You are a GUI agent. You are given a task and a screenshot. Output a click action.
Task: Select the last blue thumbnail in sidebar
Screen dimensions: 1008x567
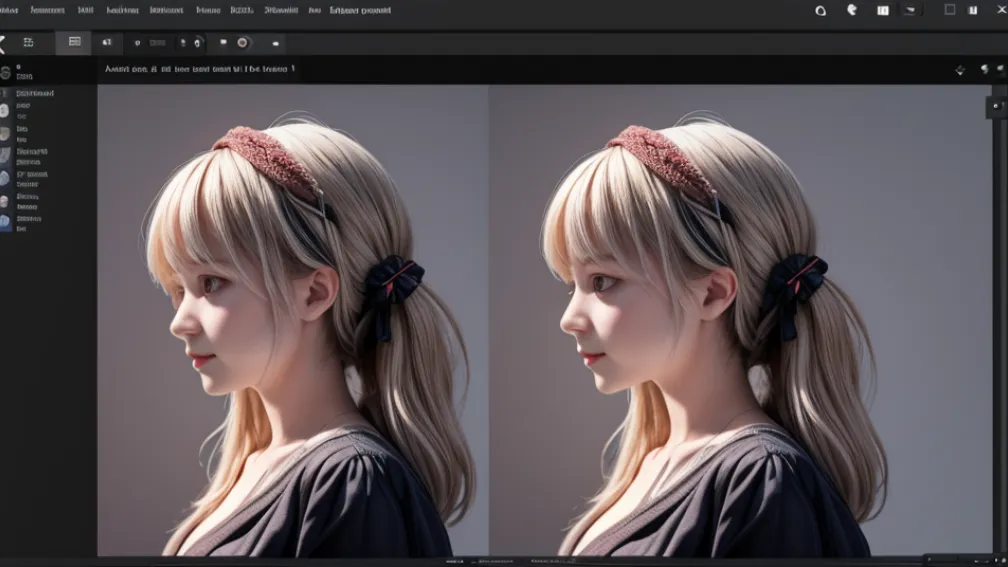tap(4, 222)
